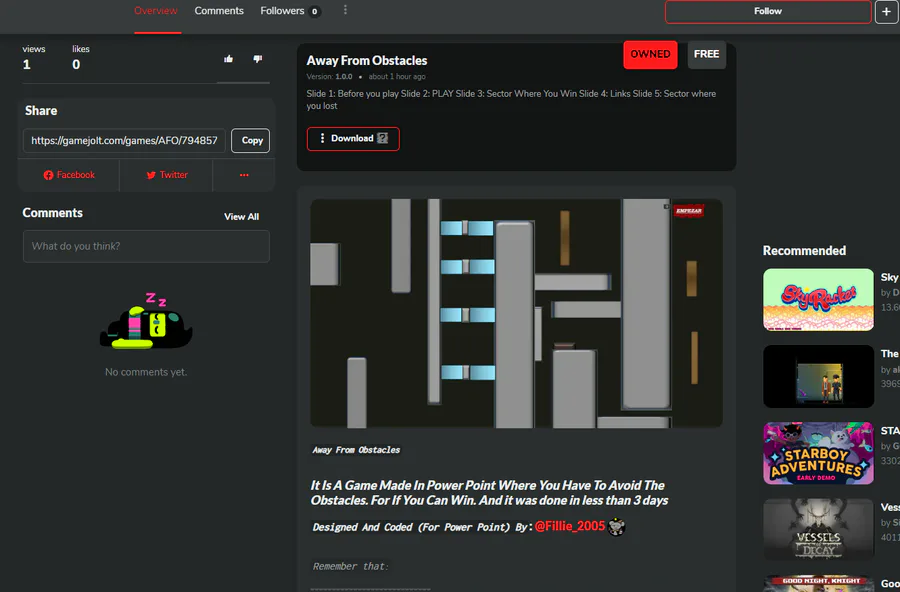Switch to the Overview tab
The height and width of the screenshot is (592, 900).
point(156,11)
